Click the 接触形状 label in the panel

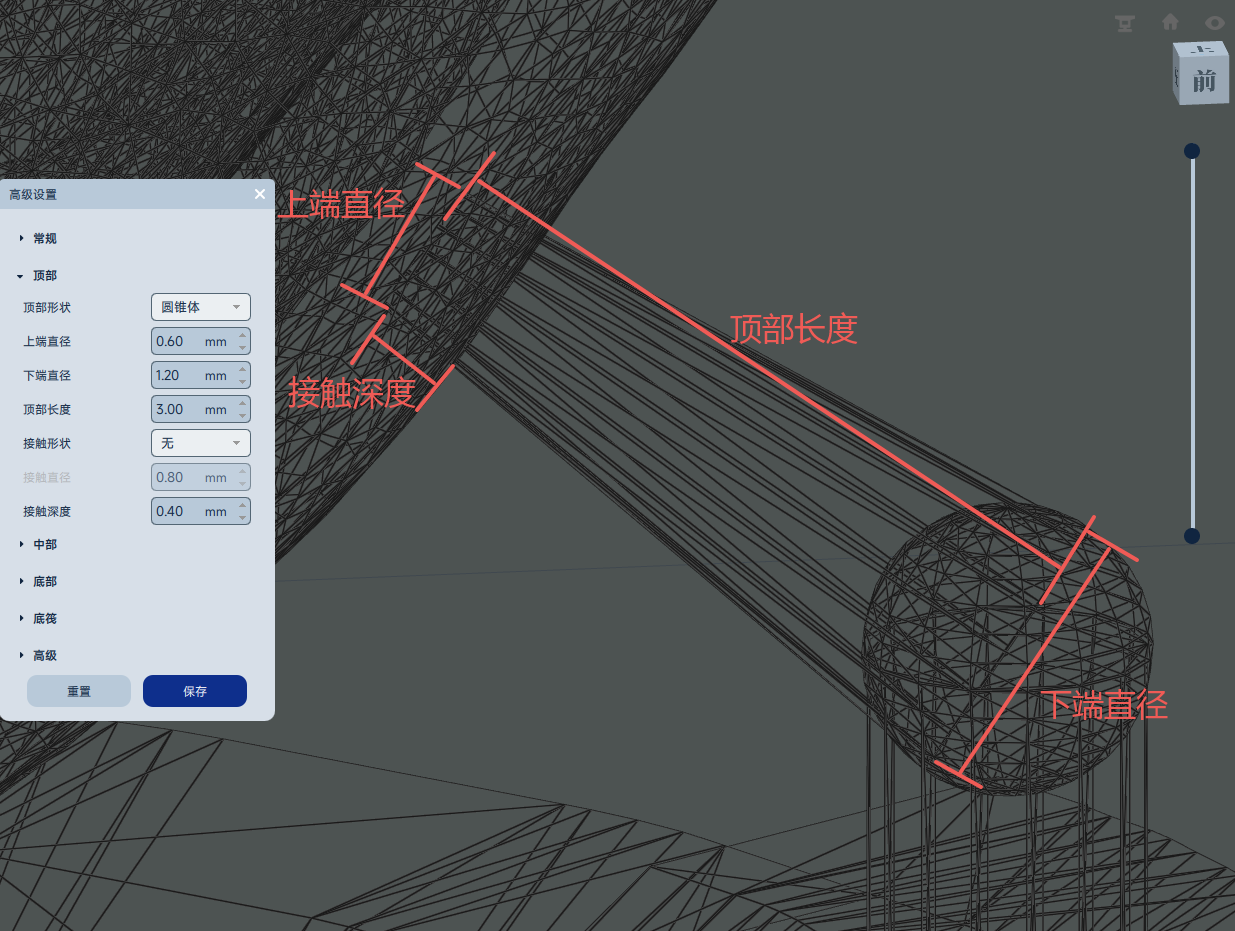point(47,443)
